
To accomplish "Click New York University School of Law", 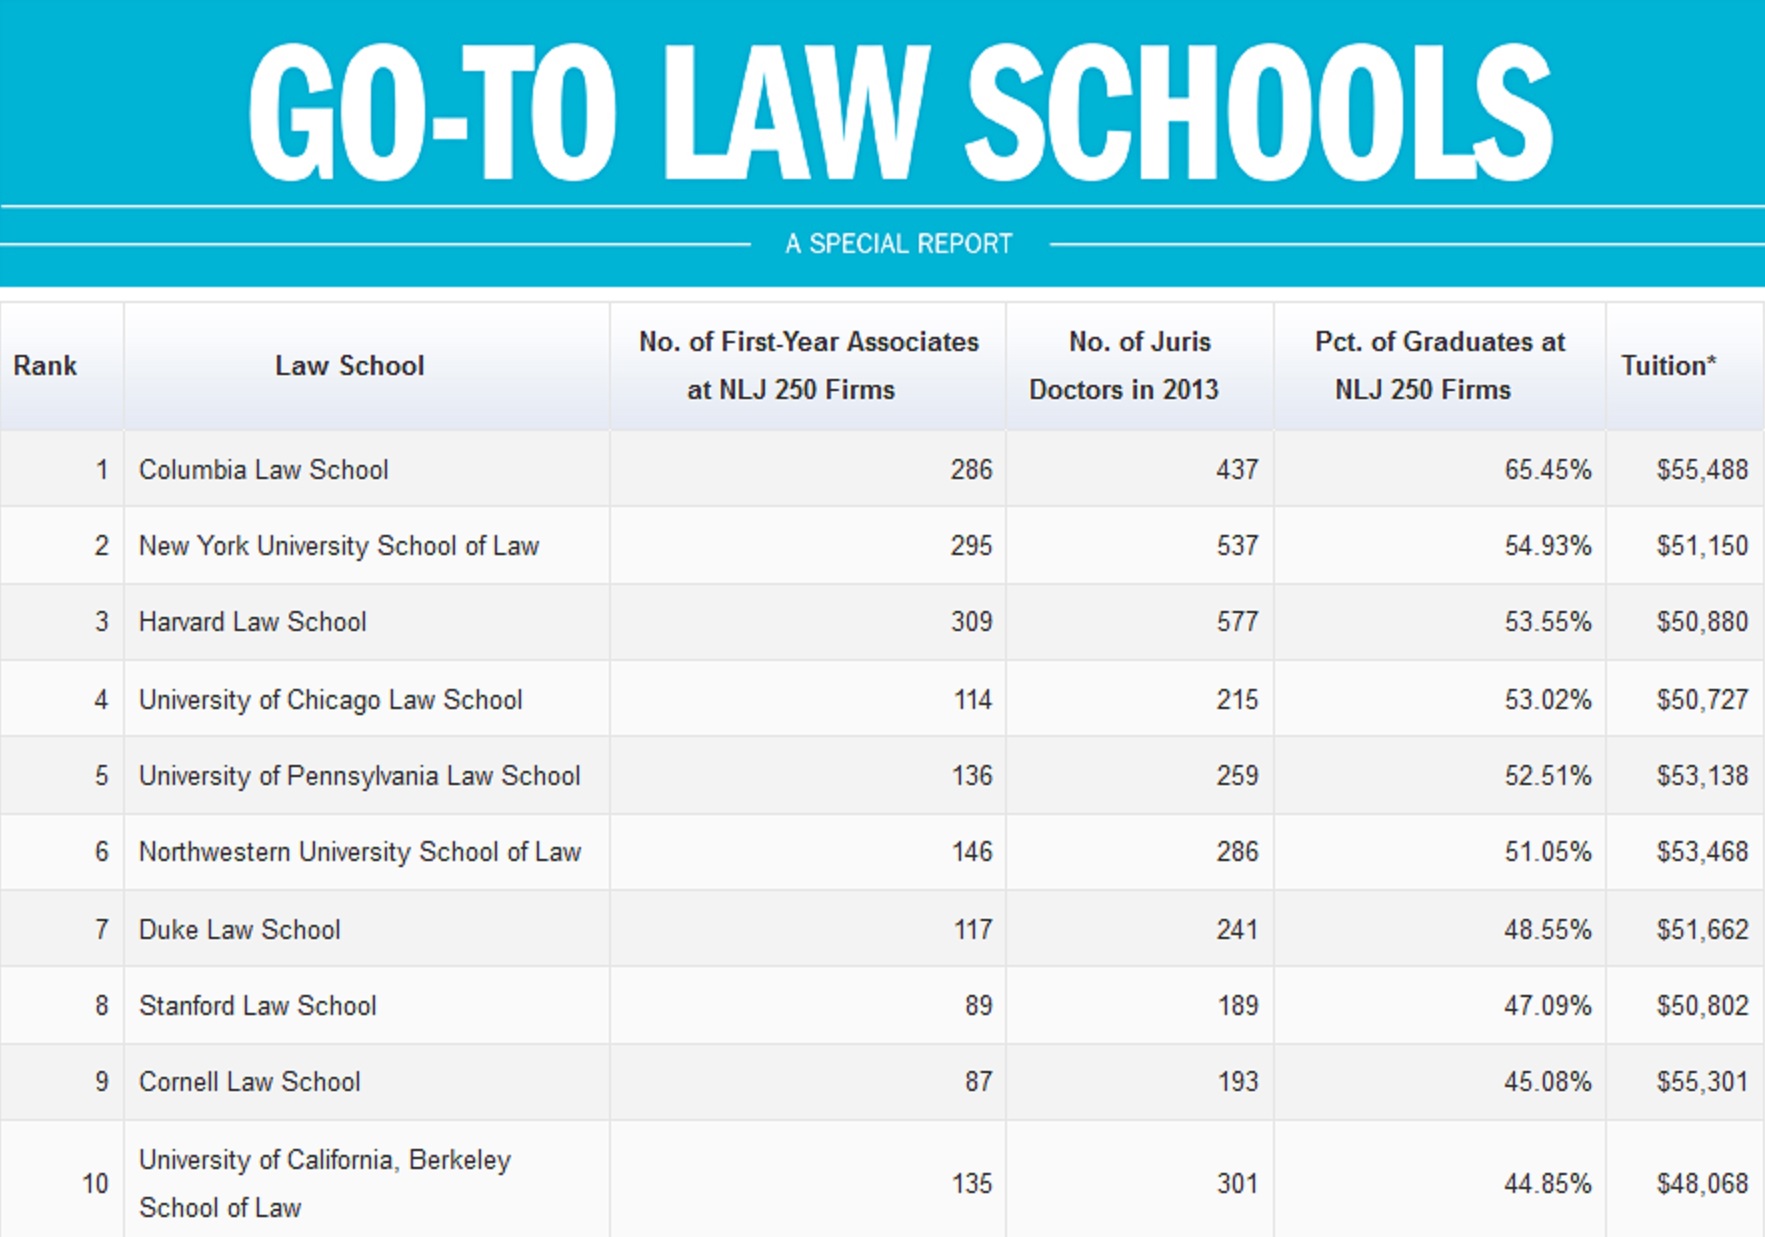I will 338,546.
